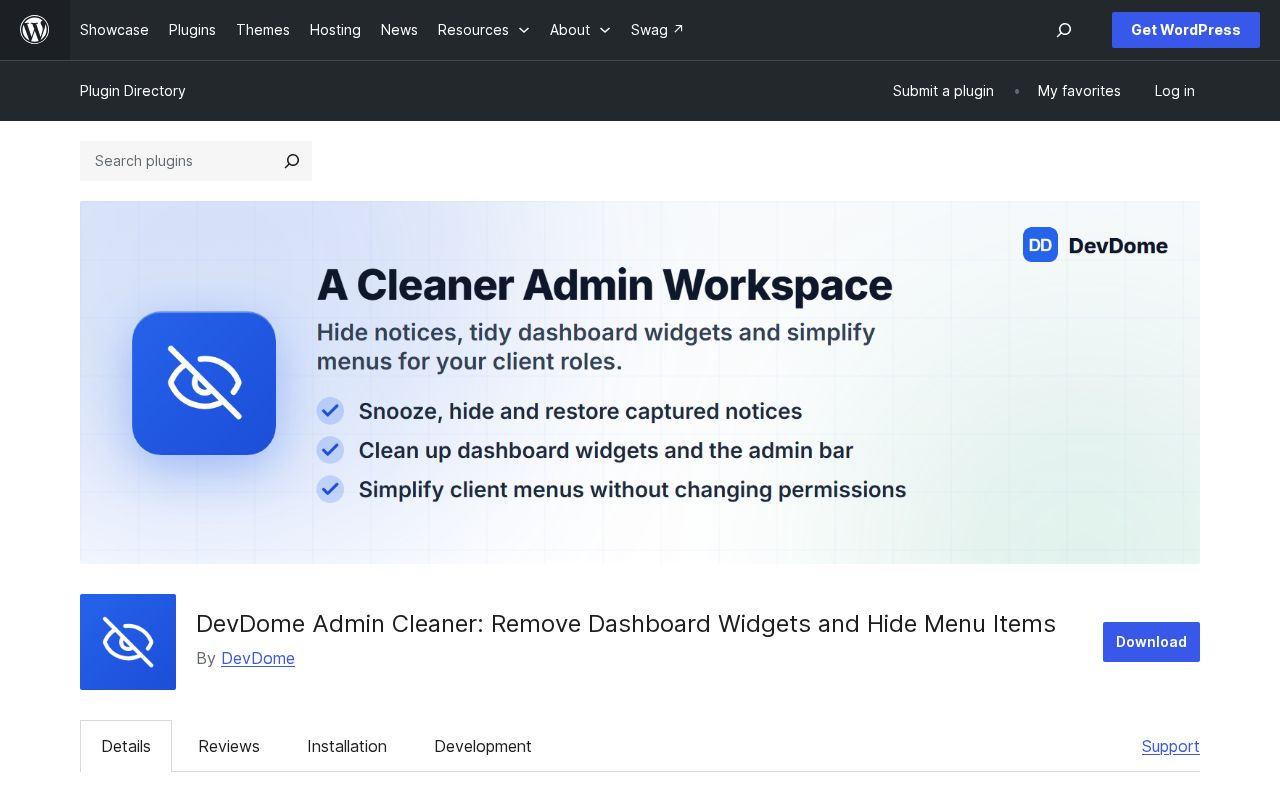The image size is (1280, 800).
Task: Click Submit a plugin link
Action: click(x=943, y=91)
